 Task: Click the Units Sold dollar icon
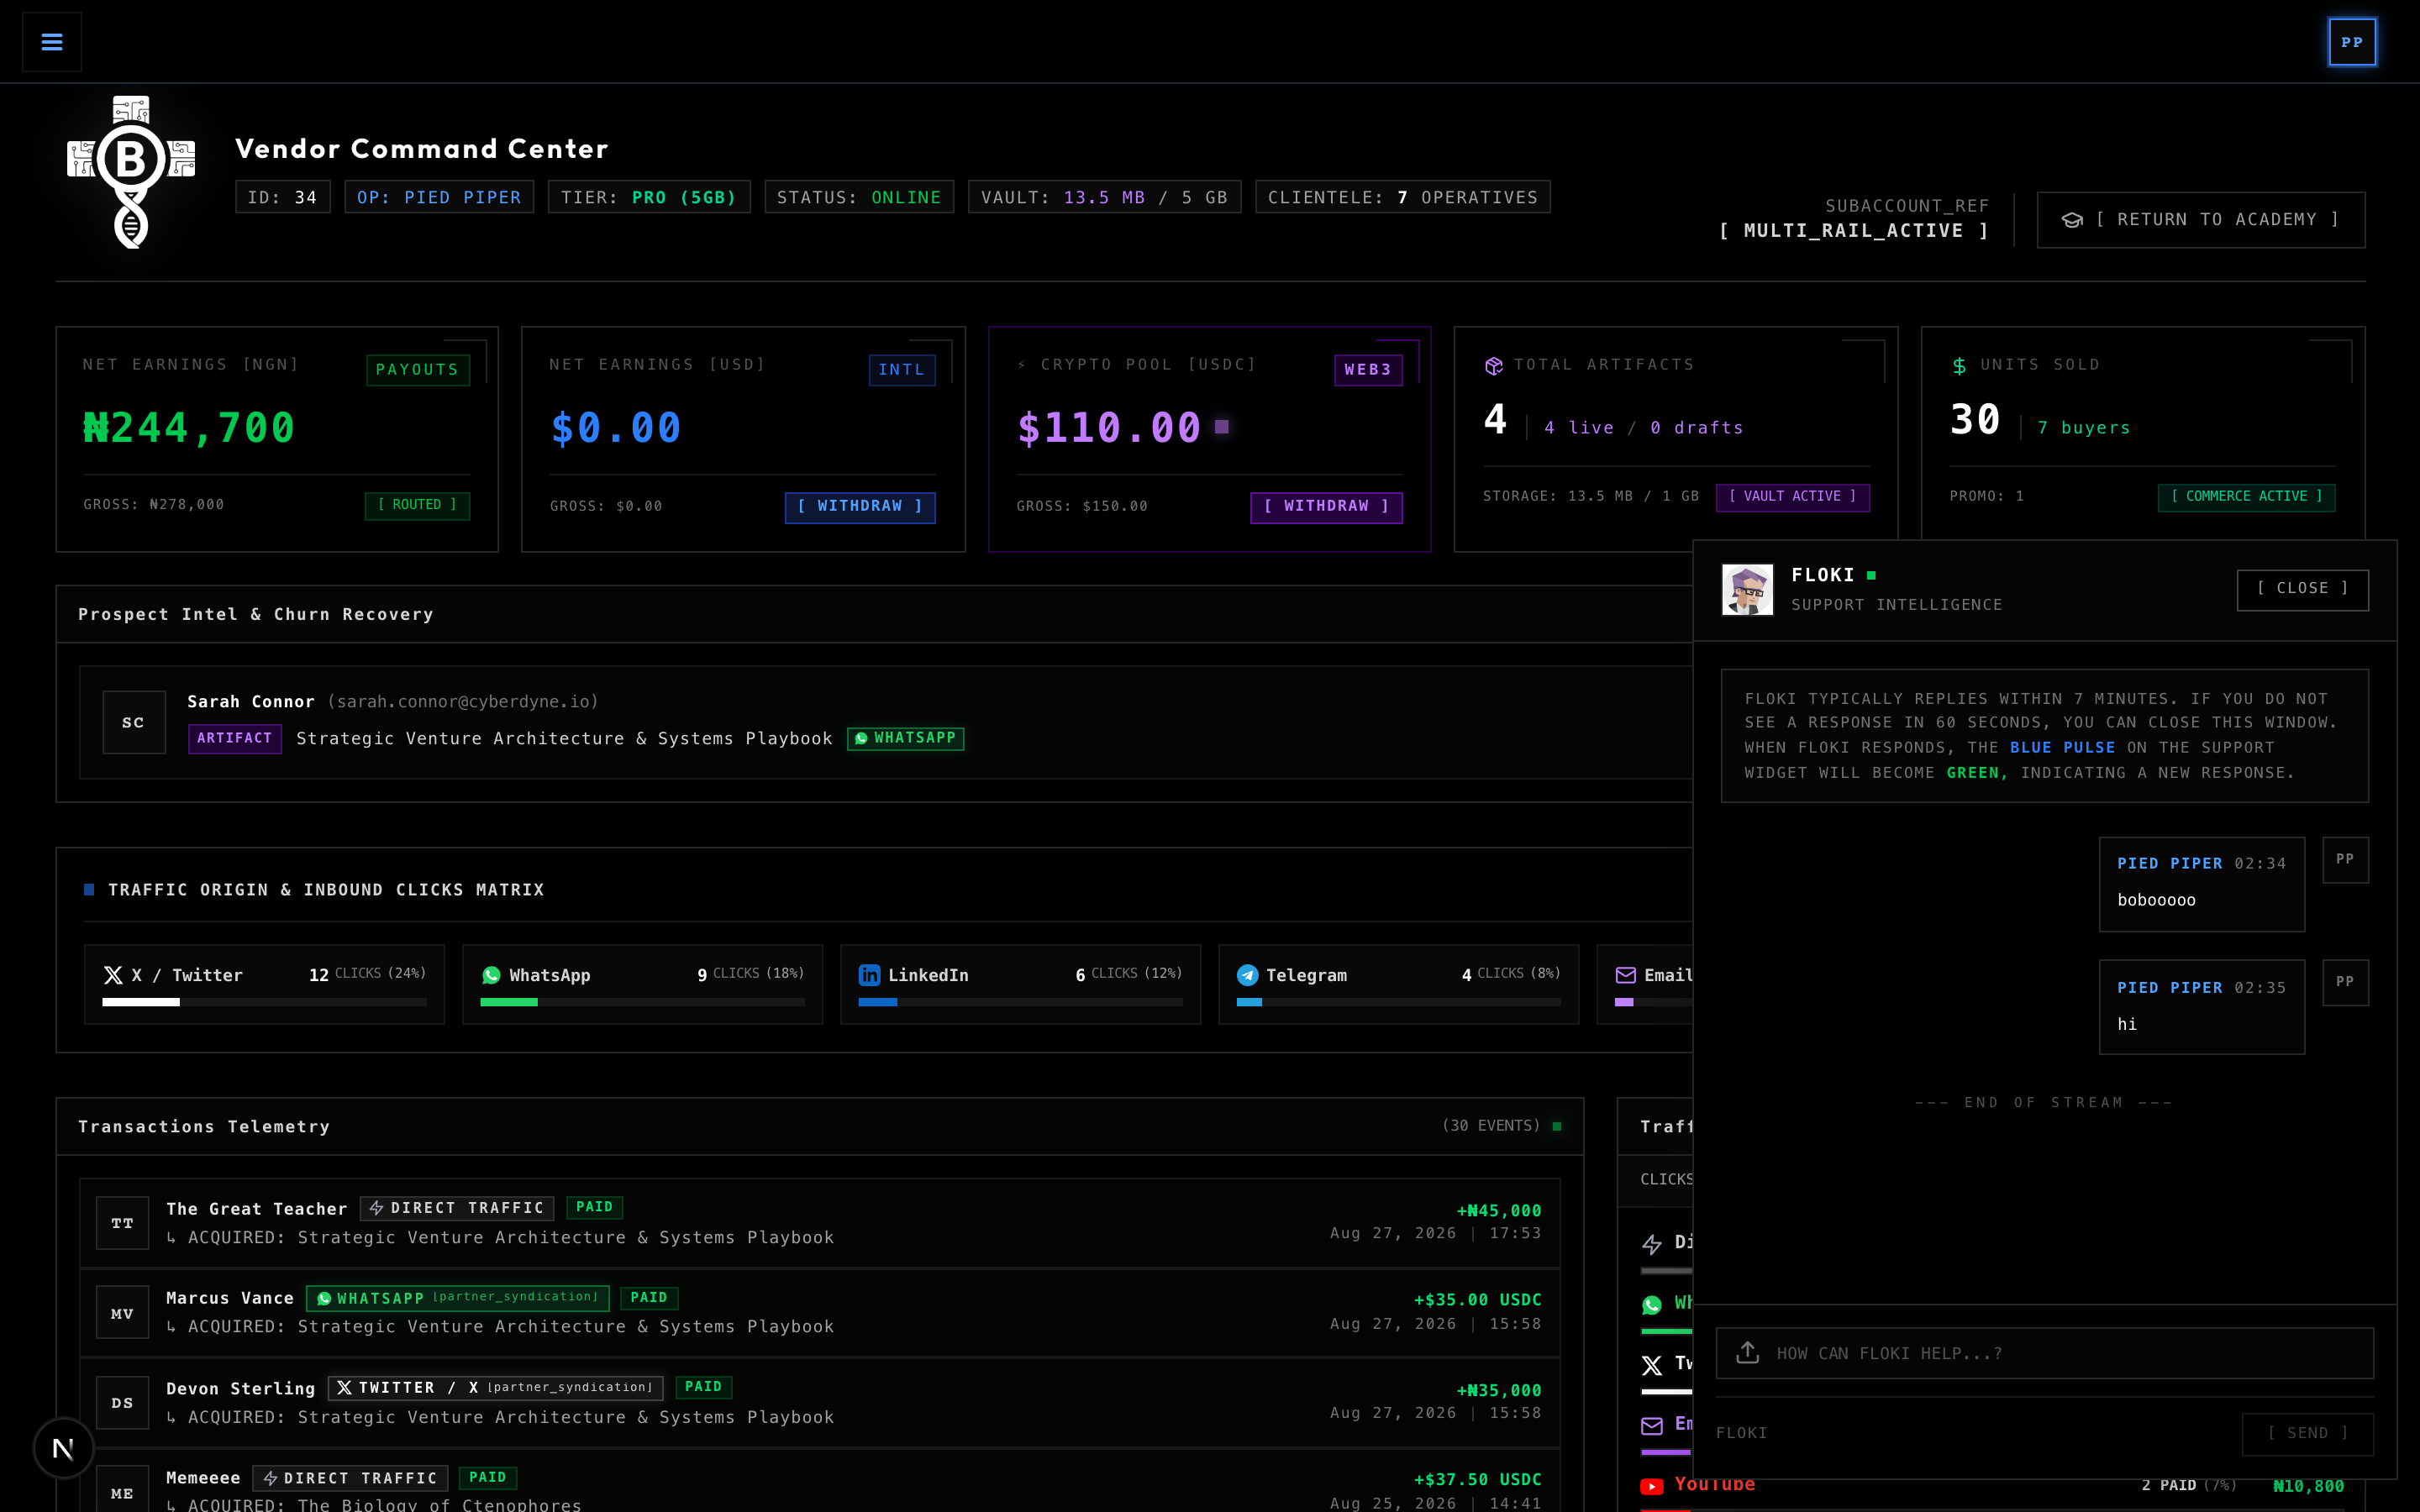click(x=1959, y=366)
